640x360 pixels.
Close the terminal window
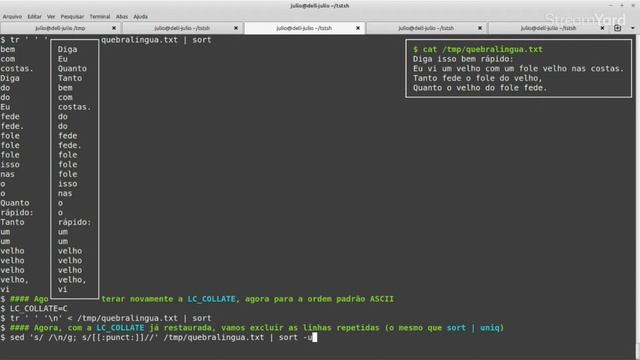pyautogui.click(x=633, y=5)
